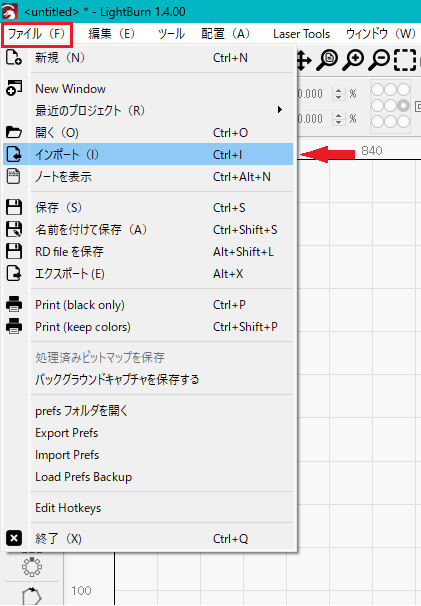Click the upper percent field stepper arrows

click(x=338, y=94)
